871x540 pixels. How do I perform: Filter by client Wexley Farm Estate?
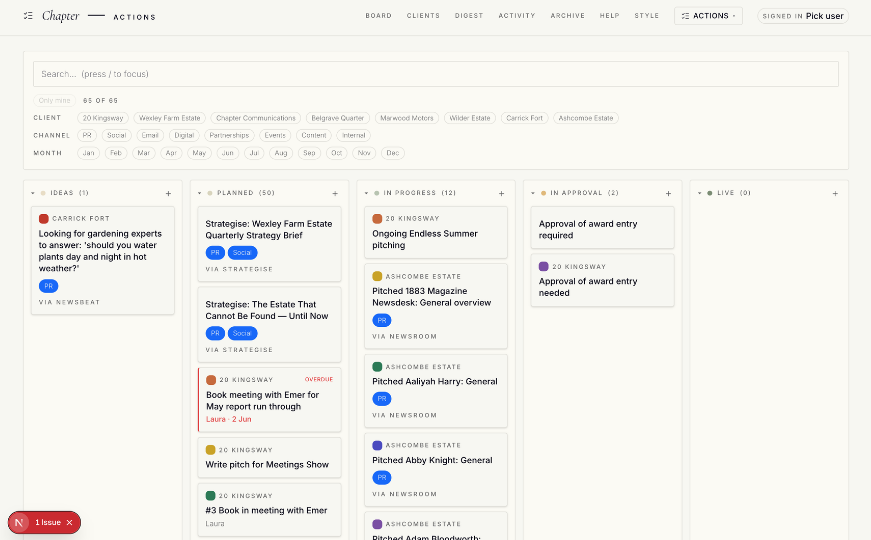point(169,118)
